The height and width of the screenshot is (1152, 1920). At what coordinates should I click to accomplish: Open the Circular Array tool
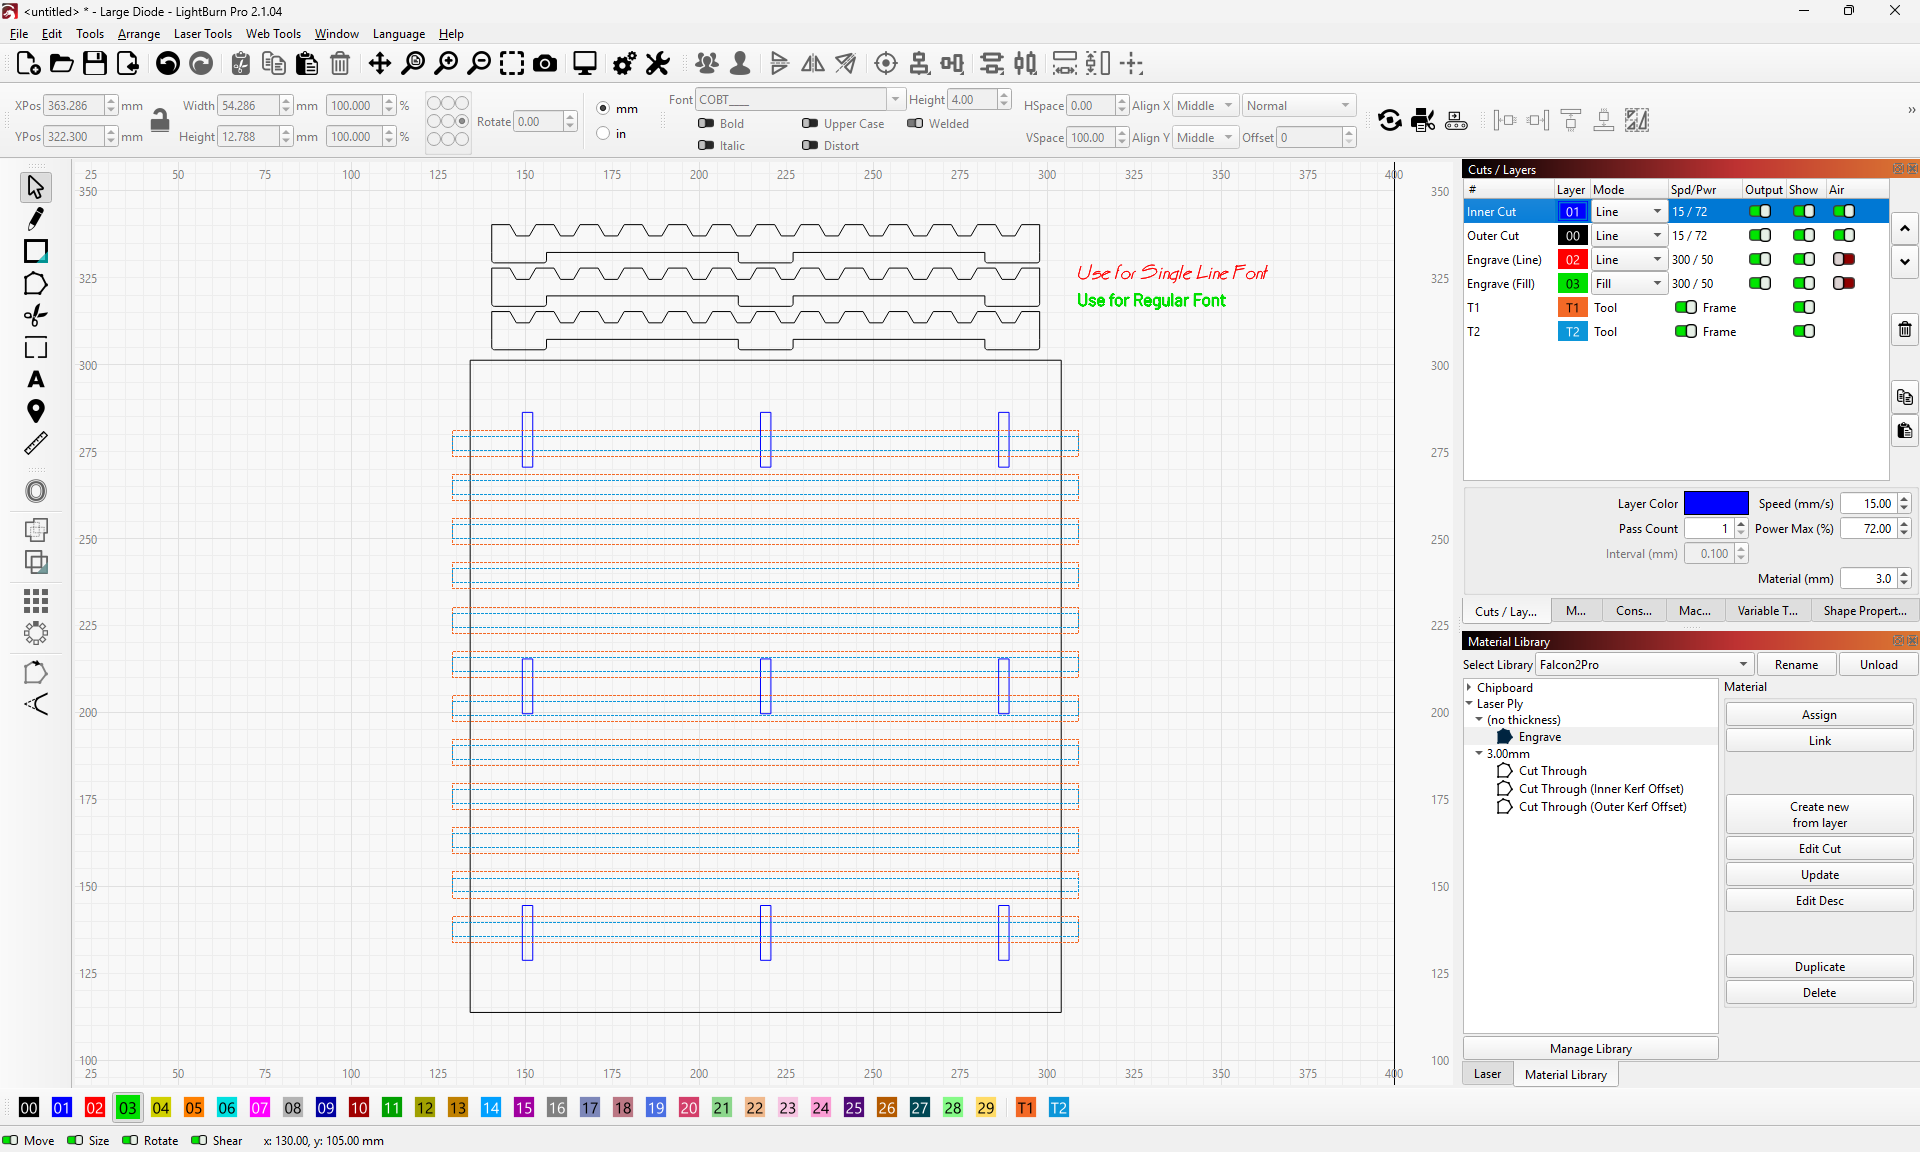[x=36, y=633]
